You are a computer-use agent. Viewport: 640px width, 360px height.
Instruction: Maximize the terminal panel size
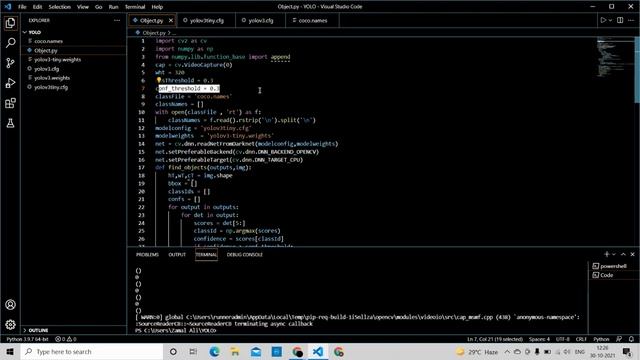[x=623, y=254]
